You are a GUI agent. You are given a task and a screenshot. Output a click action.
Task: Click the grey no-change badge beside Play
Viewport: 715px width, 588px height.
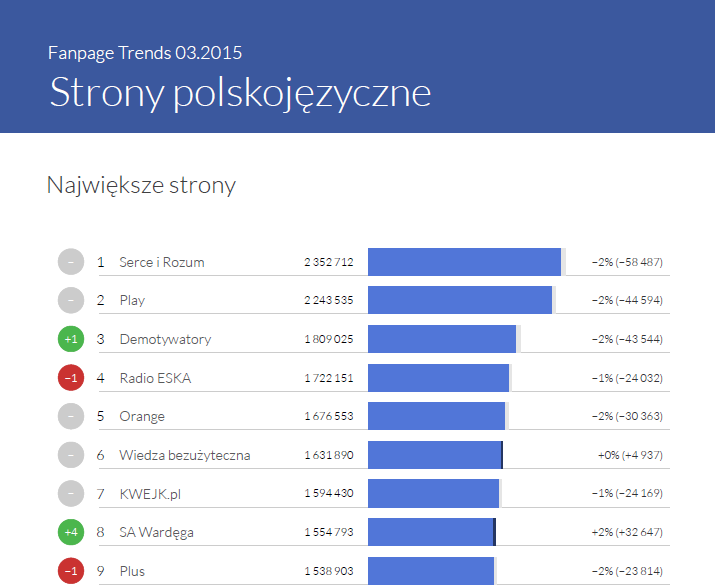coord(70,300)
